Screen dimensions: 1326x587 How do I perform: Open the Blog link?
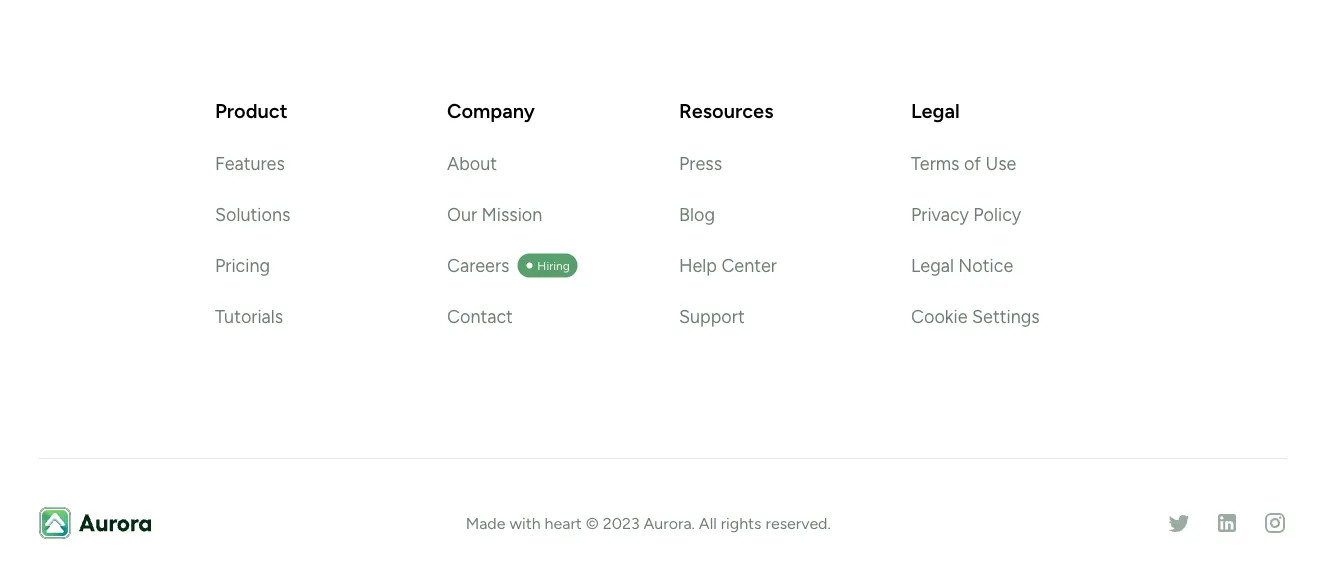pos(697,215)
